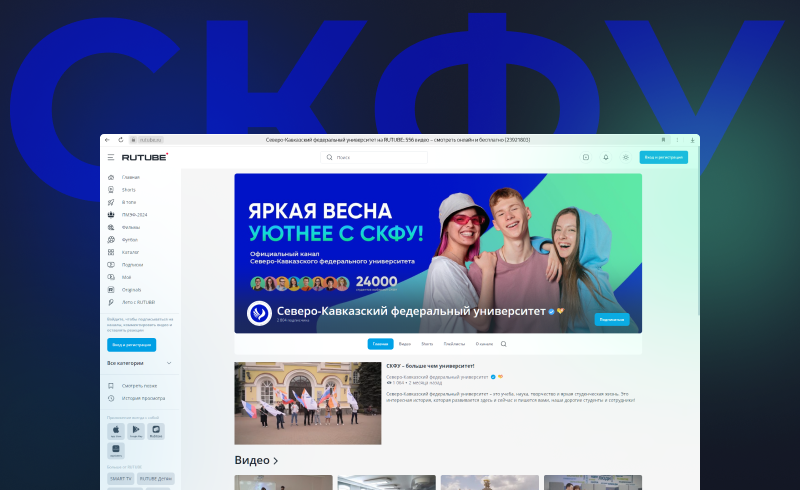Viewport: 800px width, 490px height.
Task: Click the RUTUBE Детям button
Action: 156,479
